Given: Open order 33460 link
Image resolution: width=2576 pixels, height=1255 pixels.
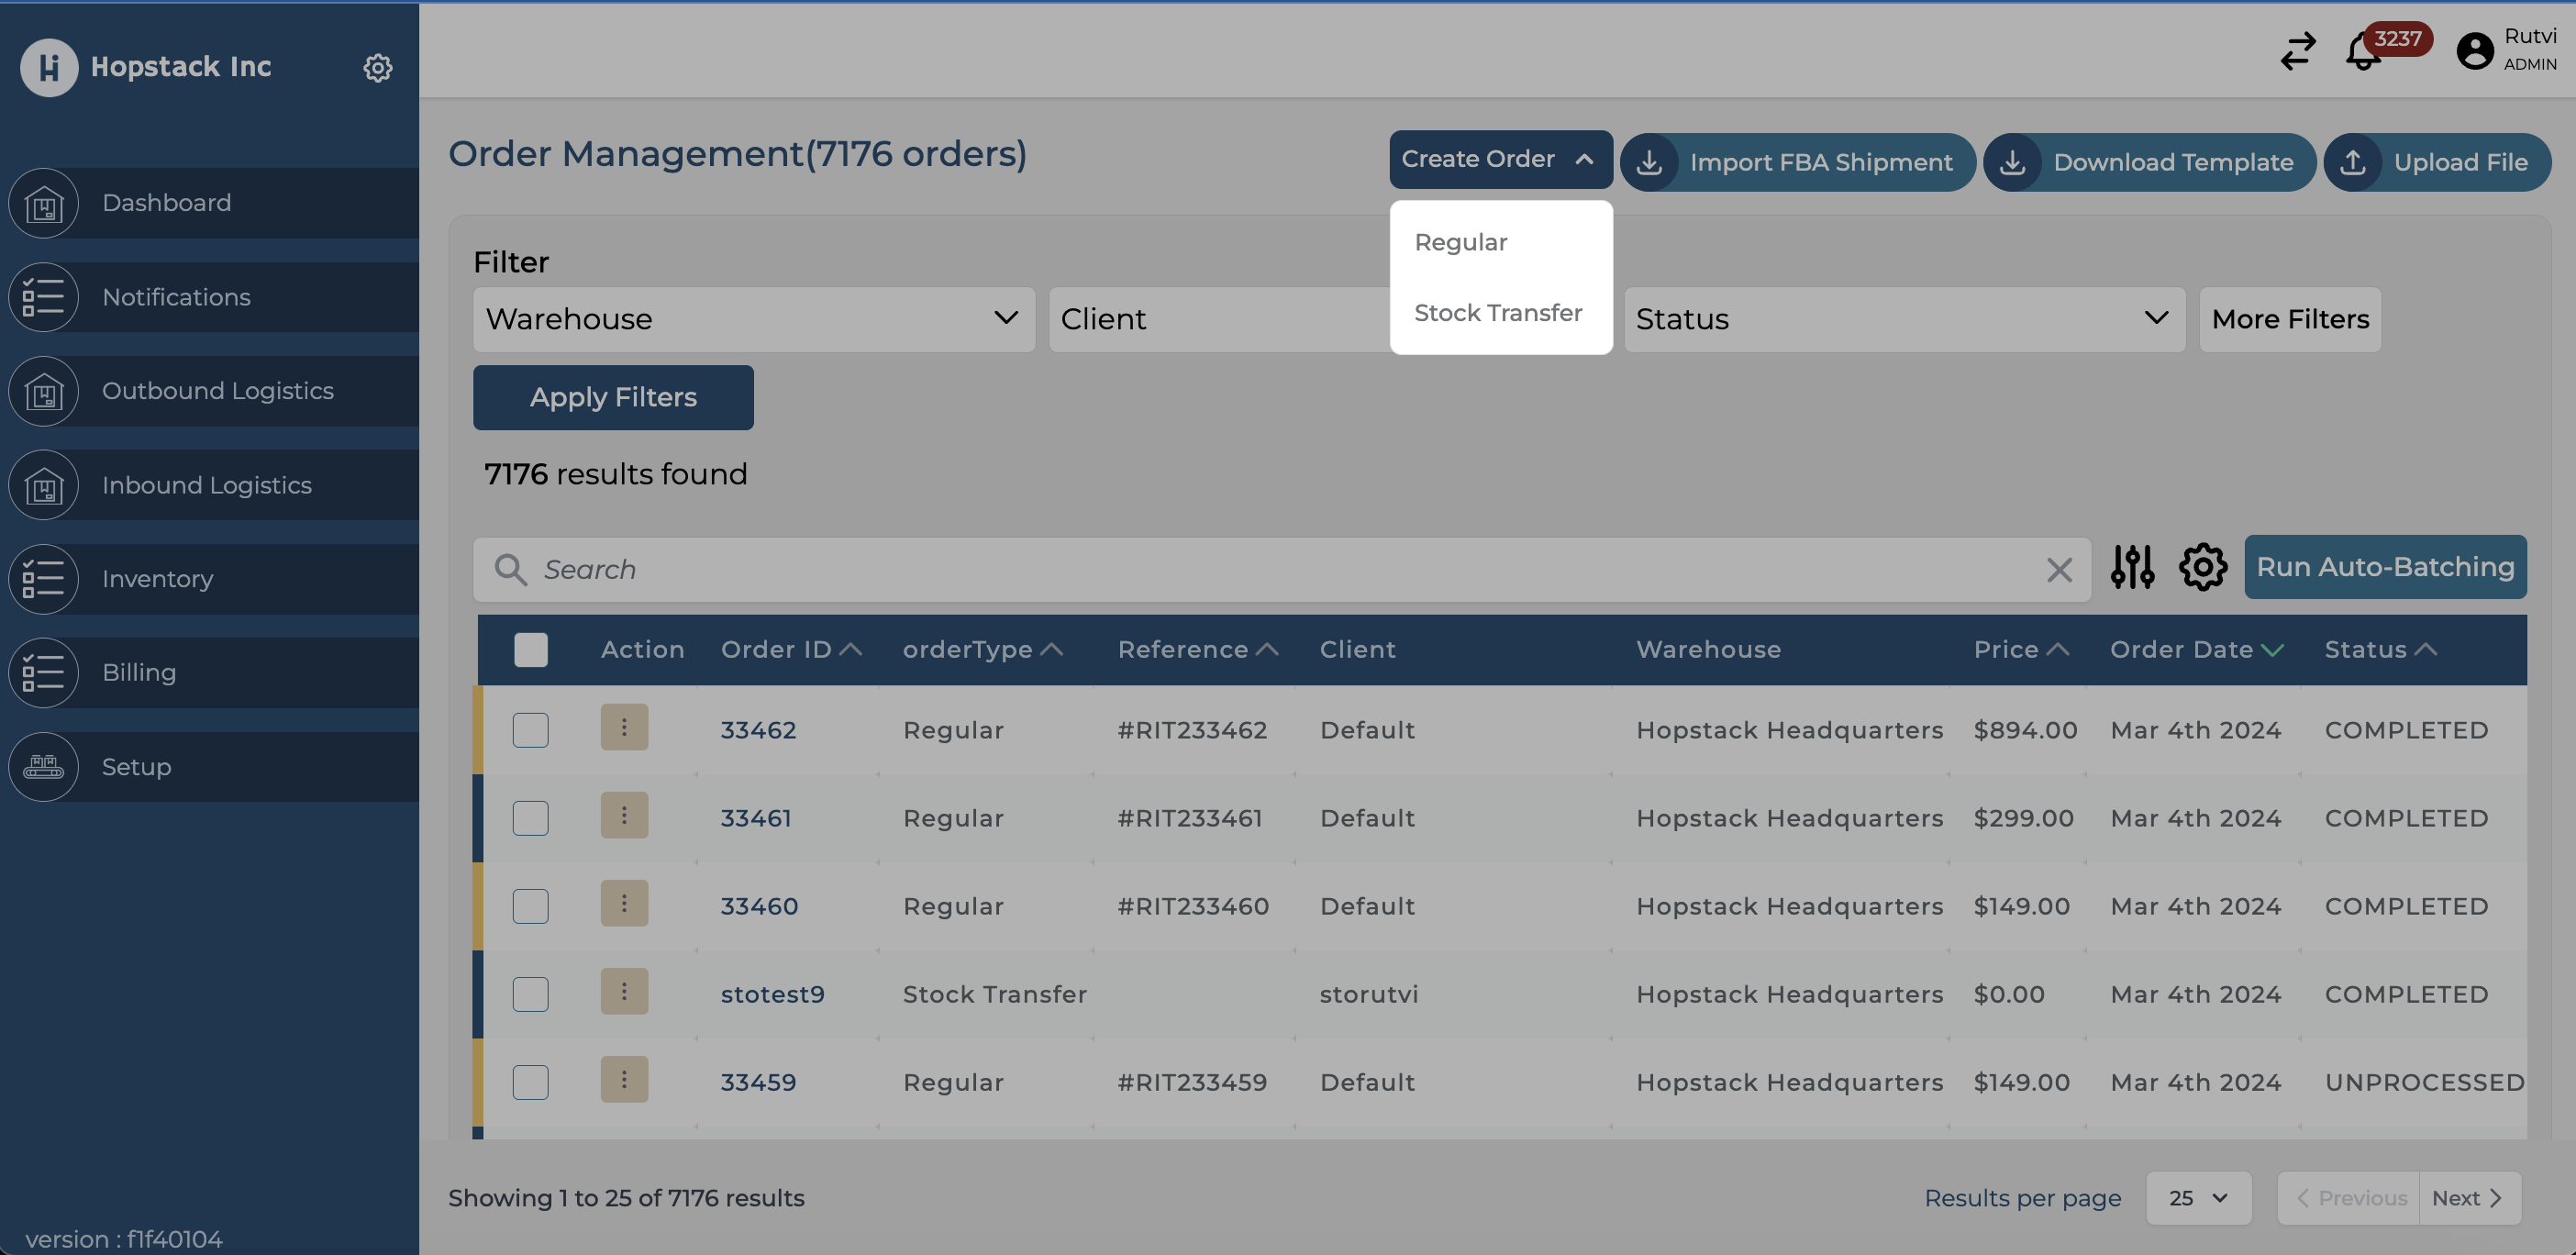Looking at the screenshot, I should point(759,906).
